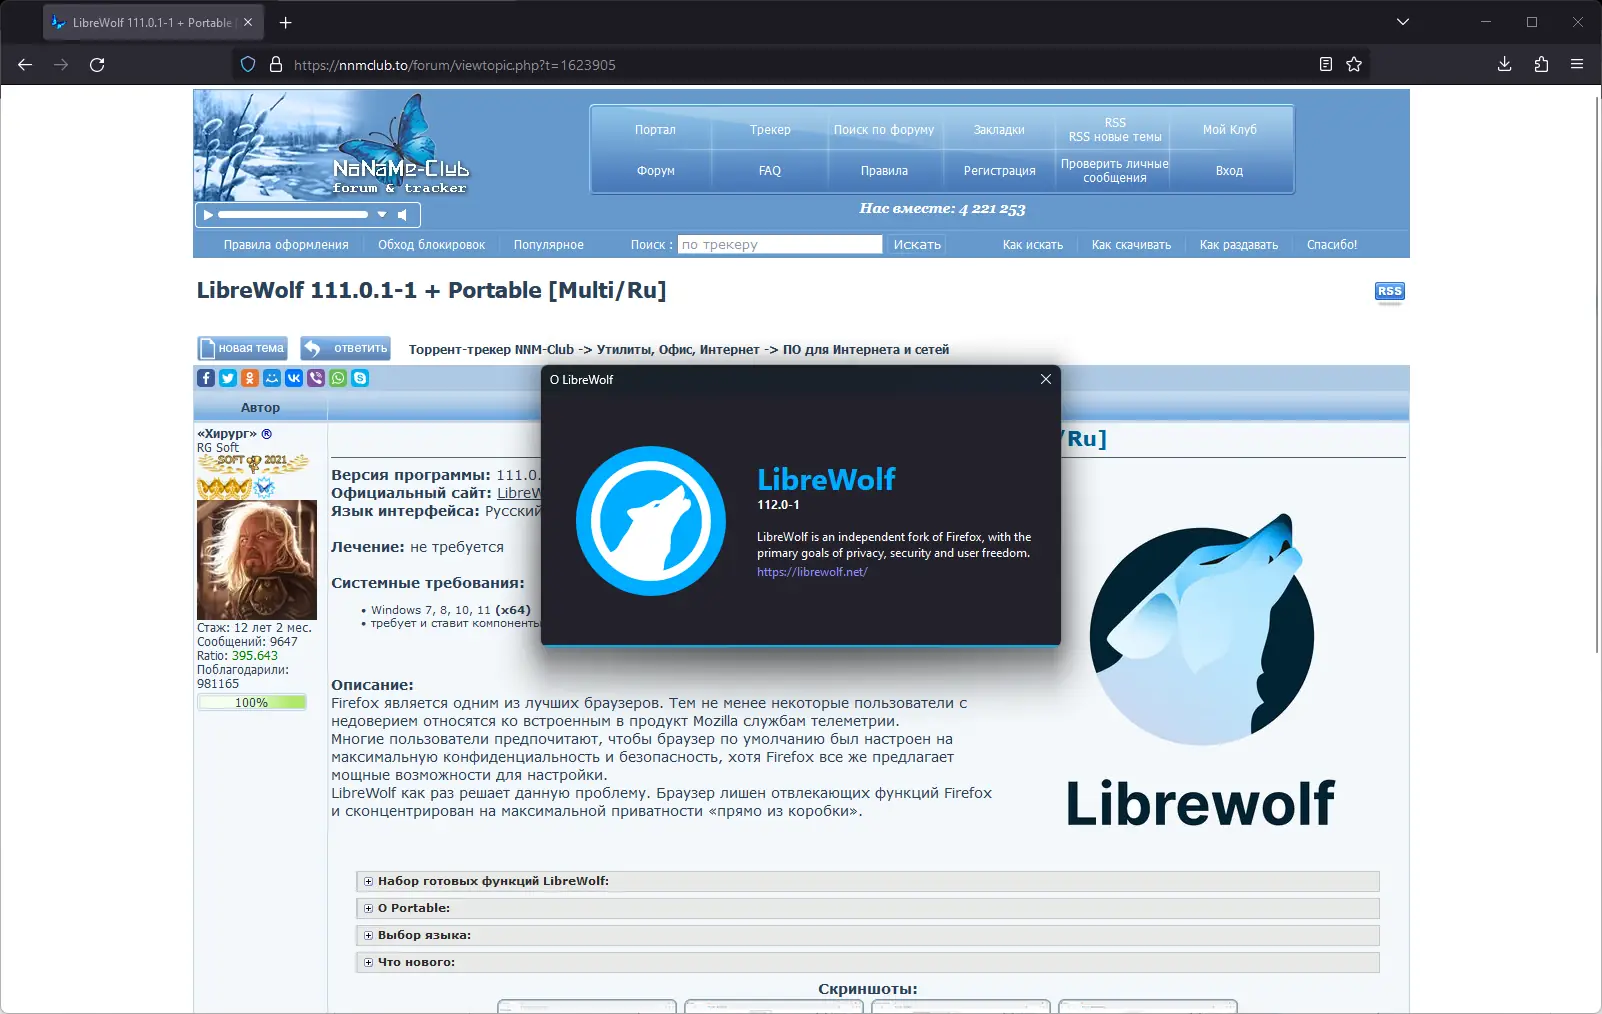Mute the radio player speaker icon
This screenshot has height=1014, width=1602.
tap(402, 215)
